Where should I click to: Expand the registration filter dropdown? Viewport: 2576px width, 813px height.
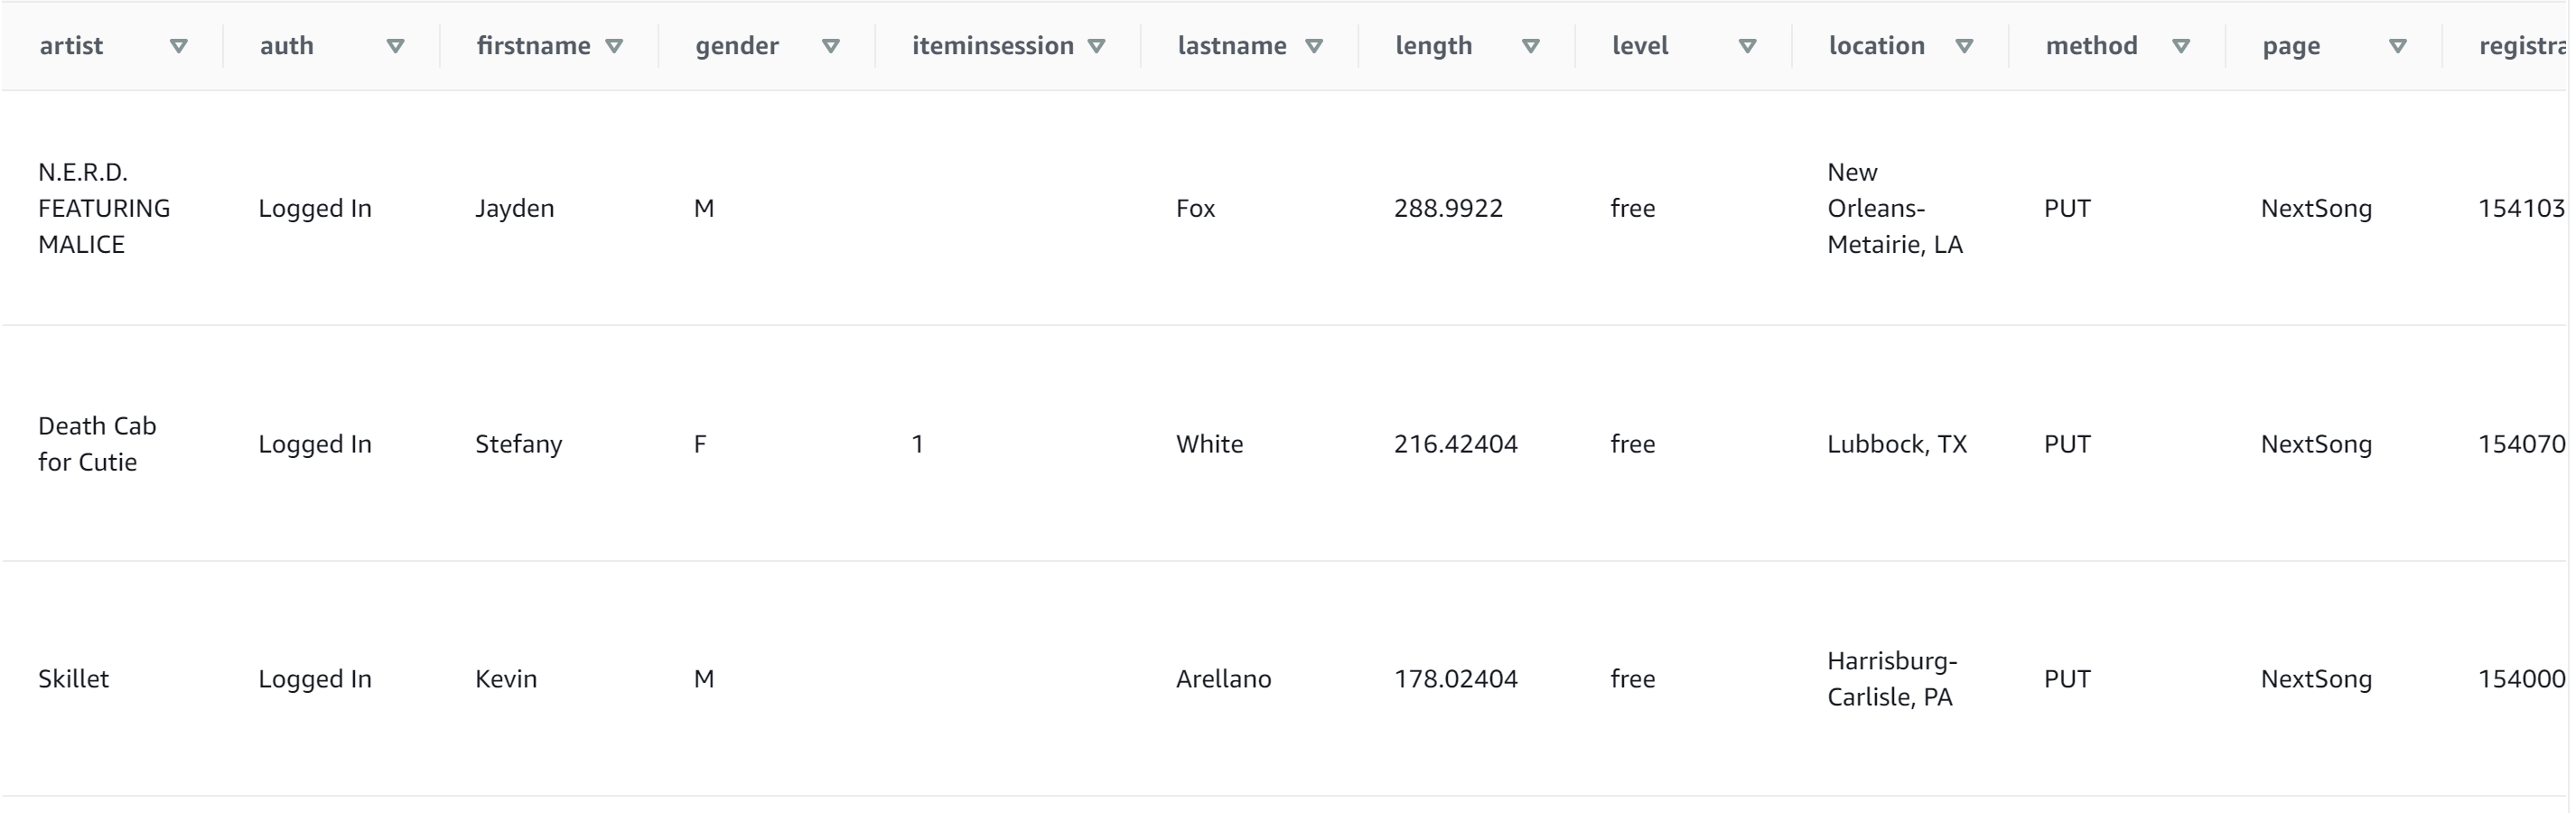tap(2570, 45)
